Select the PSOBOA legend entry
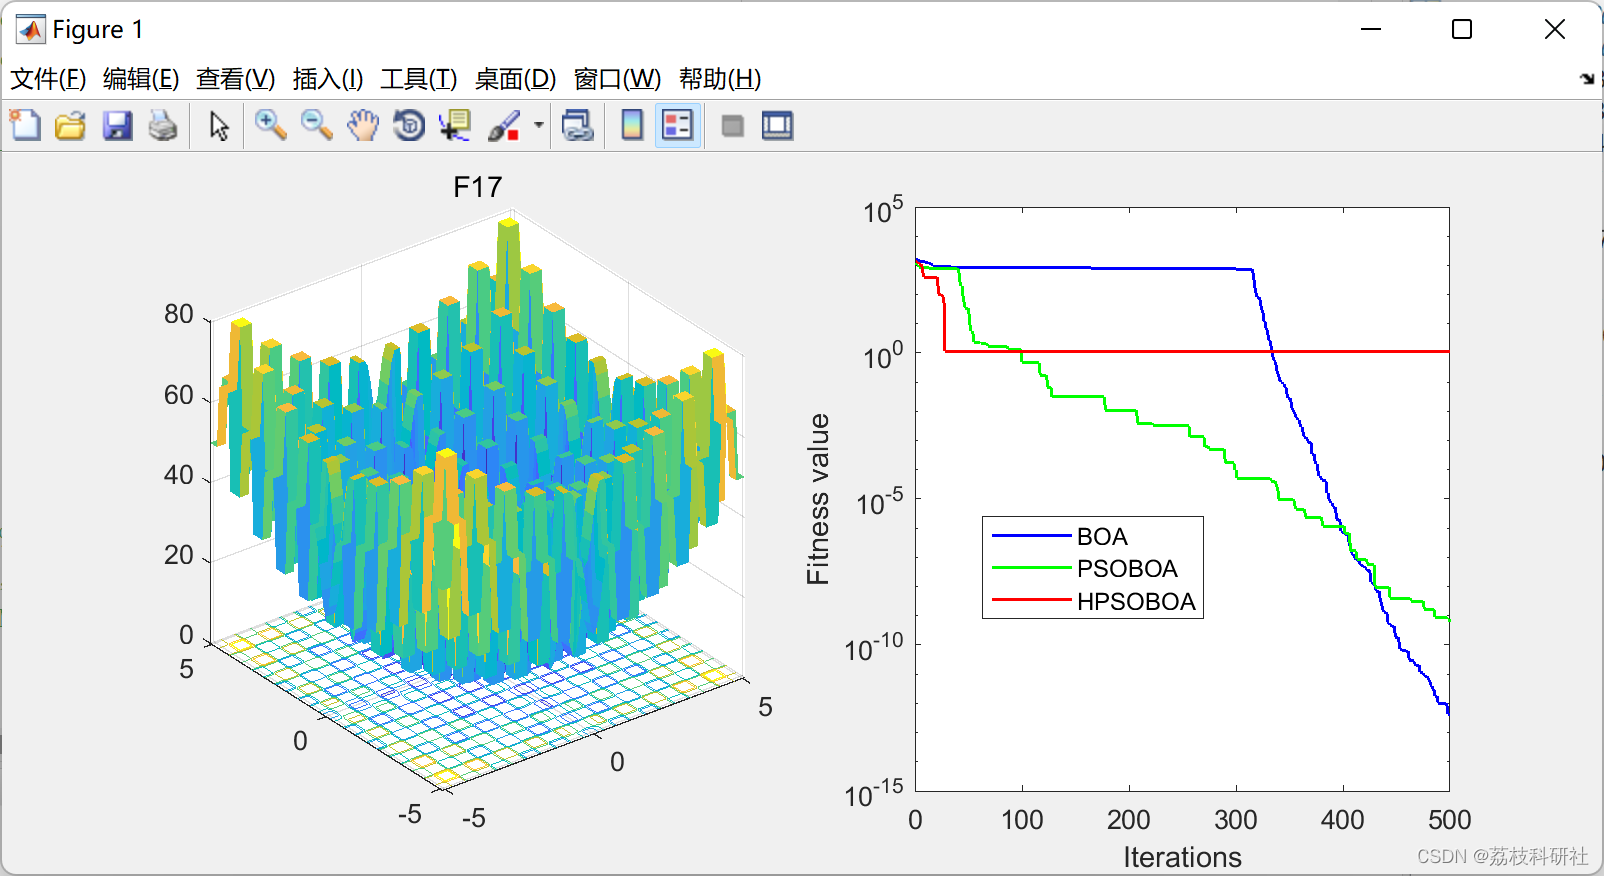 (x=1127, y=569)
